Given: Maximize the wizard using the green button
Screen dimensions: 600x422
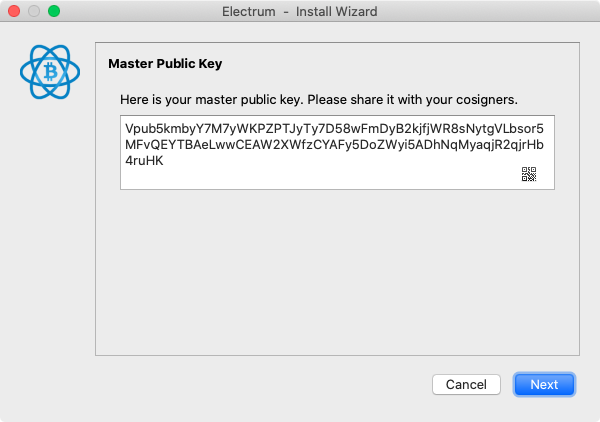Looking at the screenshot, I should [54, 11].
